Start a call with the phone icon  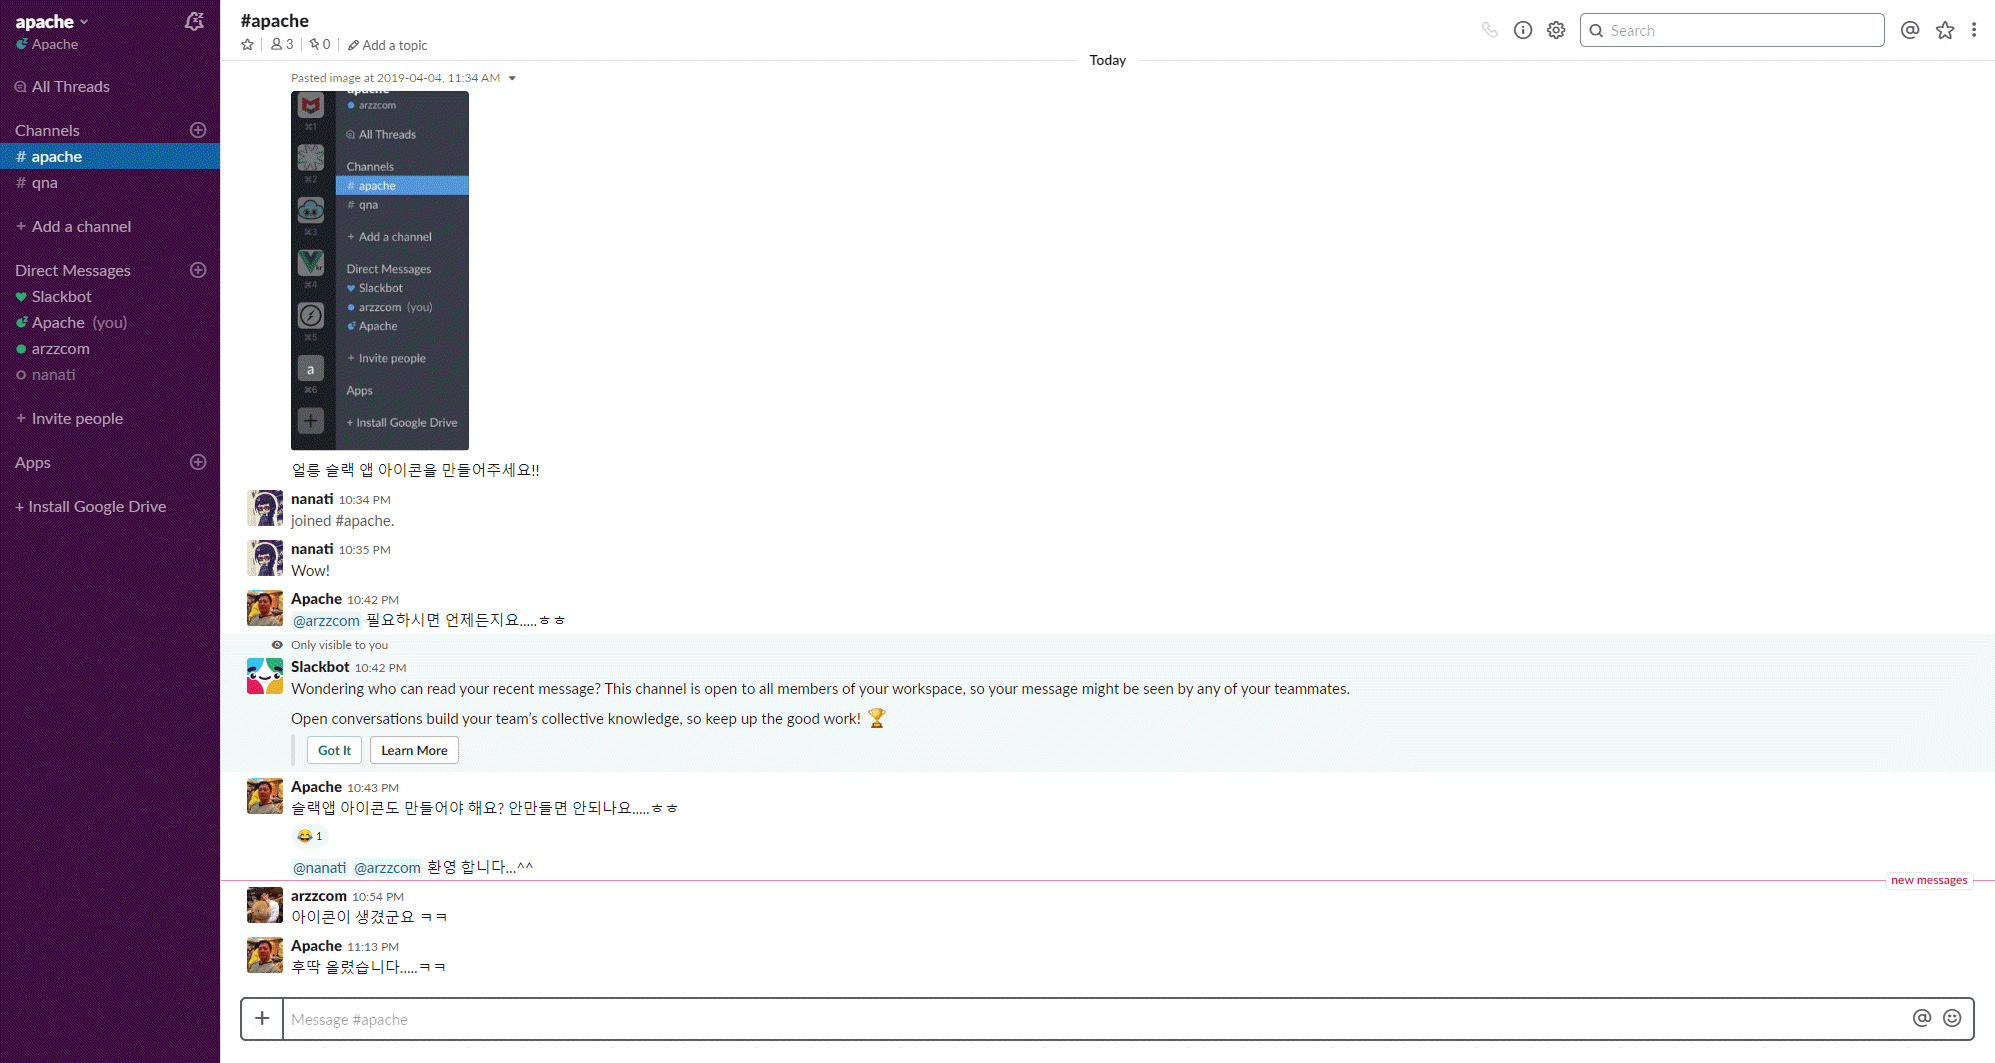[1490, 30]
